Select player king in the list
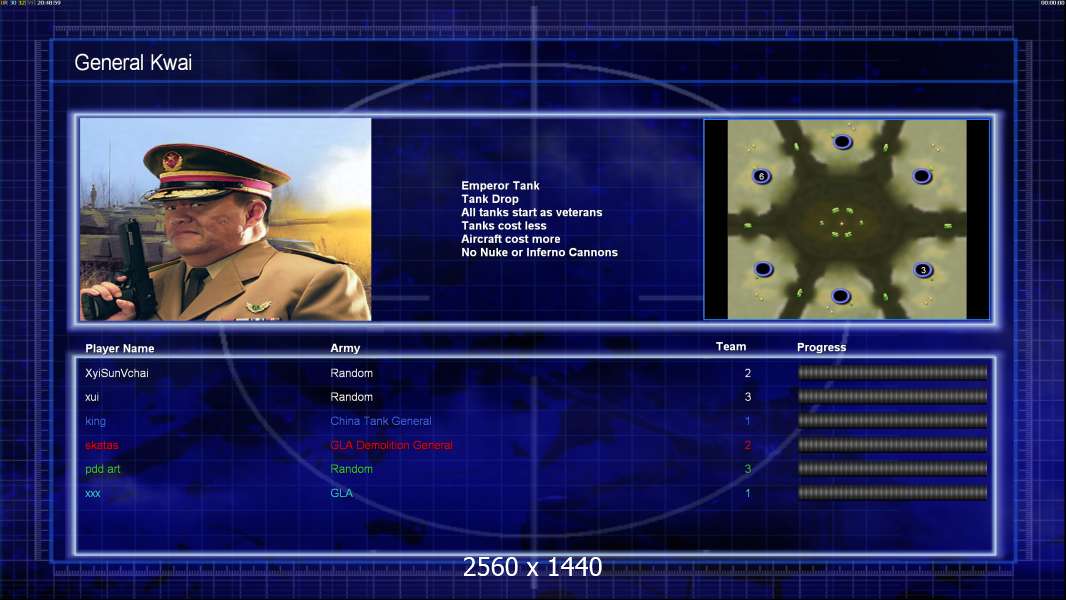Viewport: 1066px width, 600px height. [95, 421]
